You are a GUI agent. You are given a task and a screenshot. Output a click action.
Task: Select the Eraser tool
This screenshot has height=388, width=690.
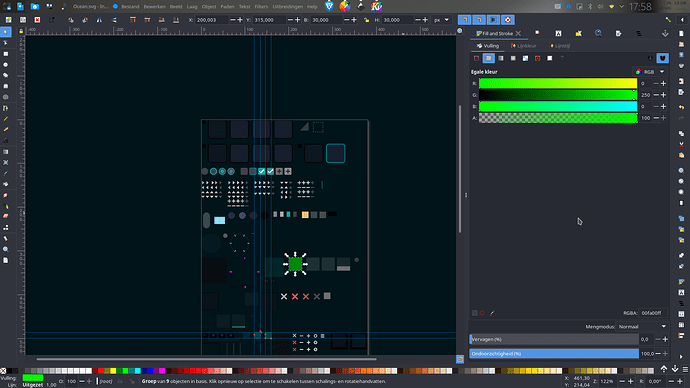click(5, 216)
